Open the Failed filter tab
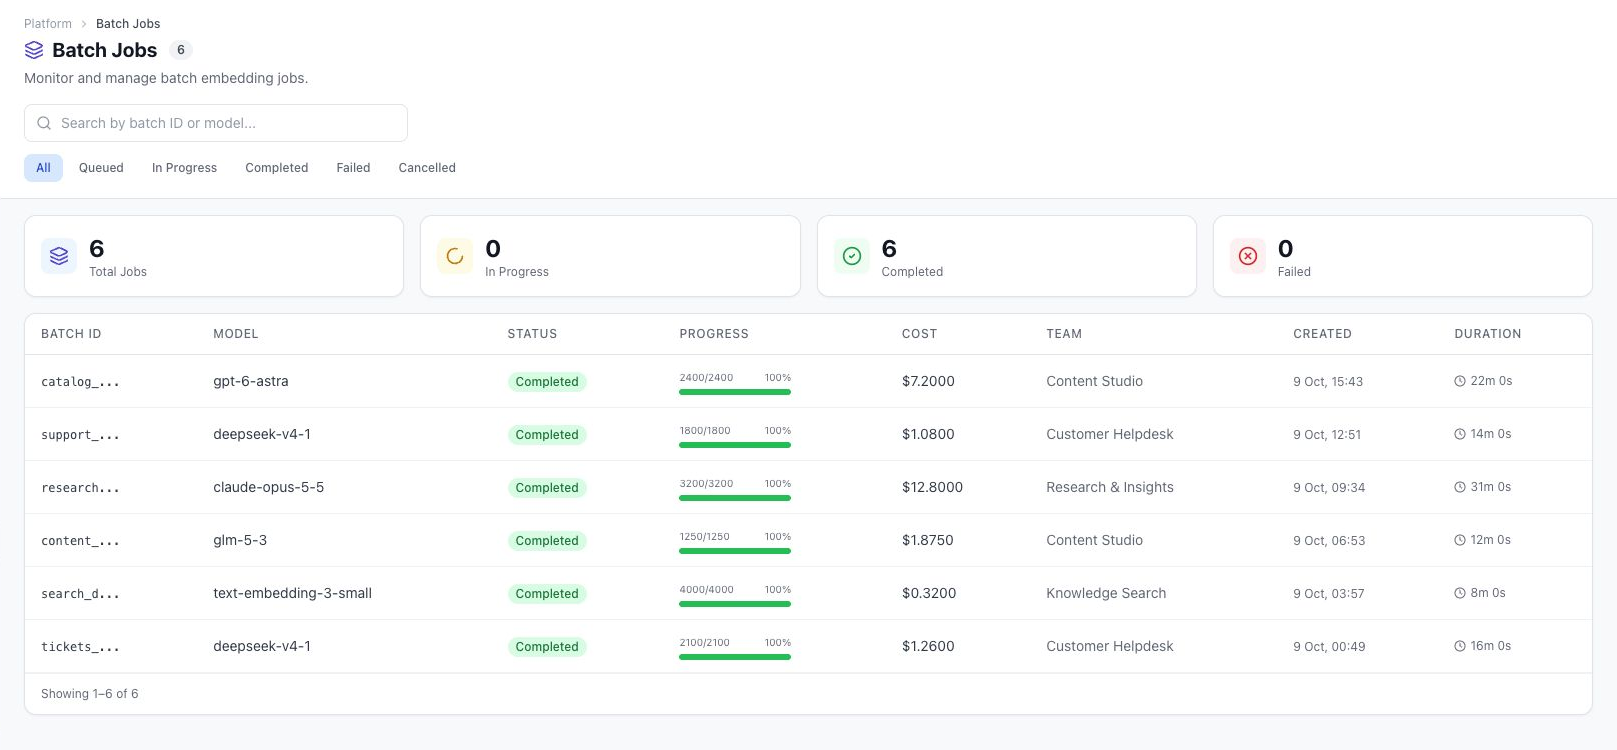1617x750 pixels. click(x=353, y=168)
